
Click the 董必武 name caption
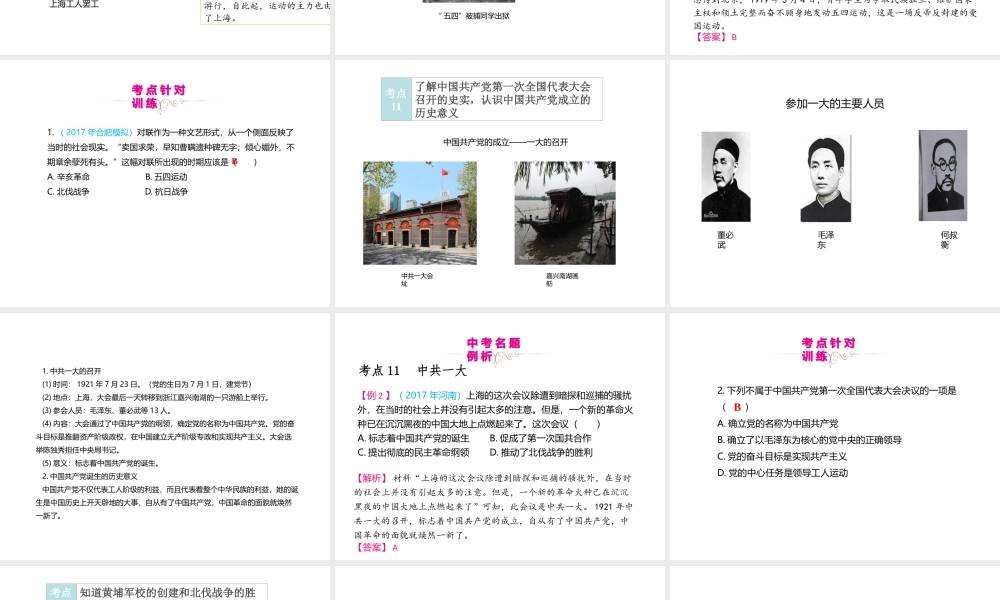(725, 240)
